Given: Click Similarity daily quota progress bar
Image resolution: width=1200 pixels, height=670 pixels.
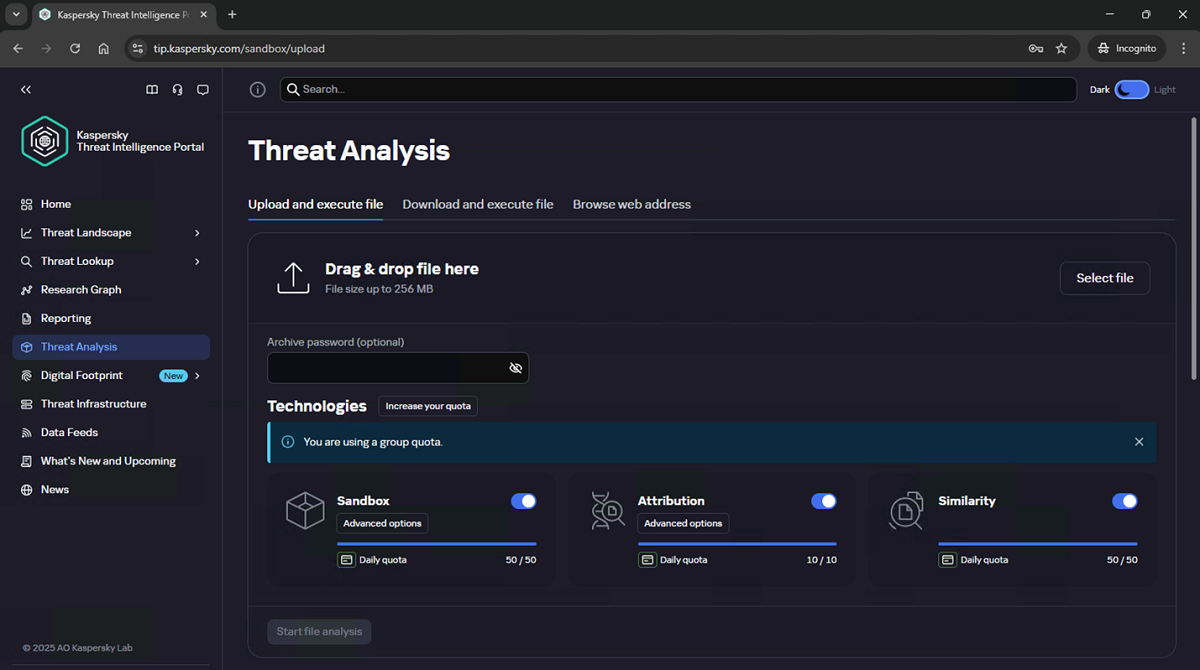Looking at the screenshot, I should (1038, 544).
